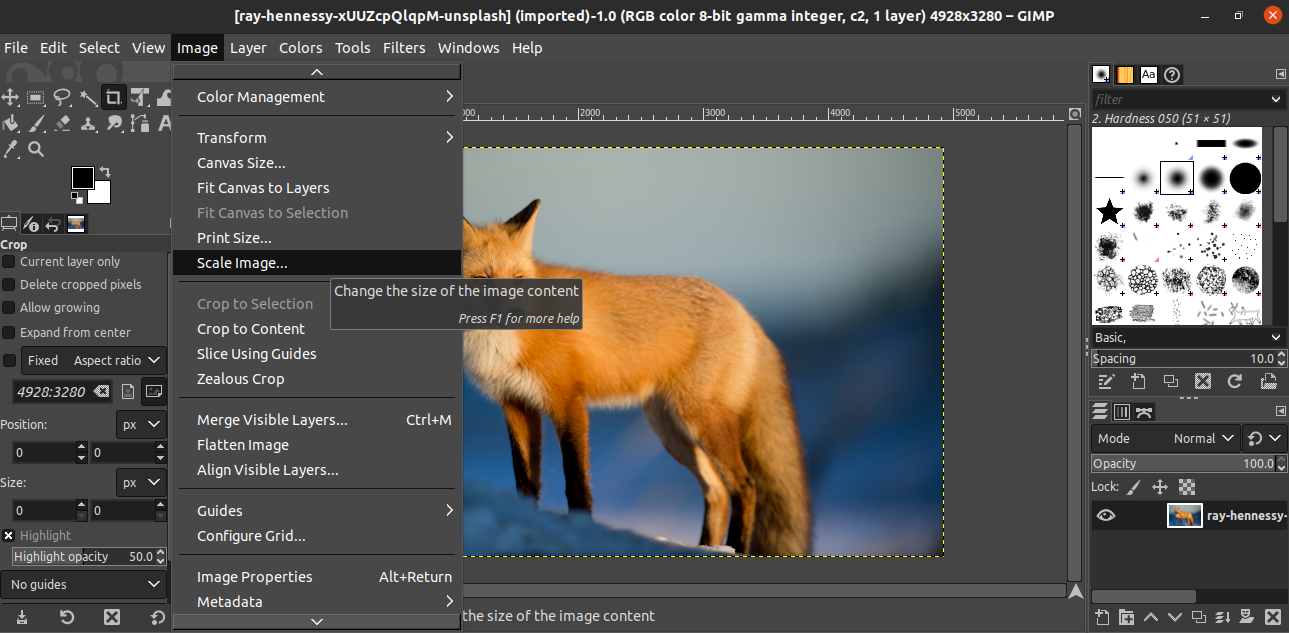Select the Bucket Fill tool
The height and width of the screenshot is (633, 1289).
click(x=11, y=123)
